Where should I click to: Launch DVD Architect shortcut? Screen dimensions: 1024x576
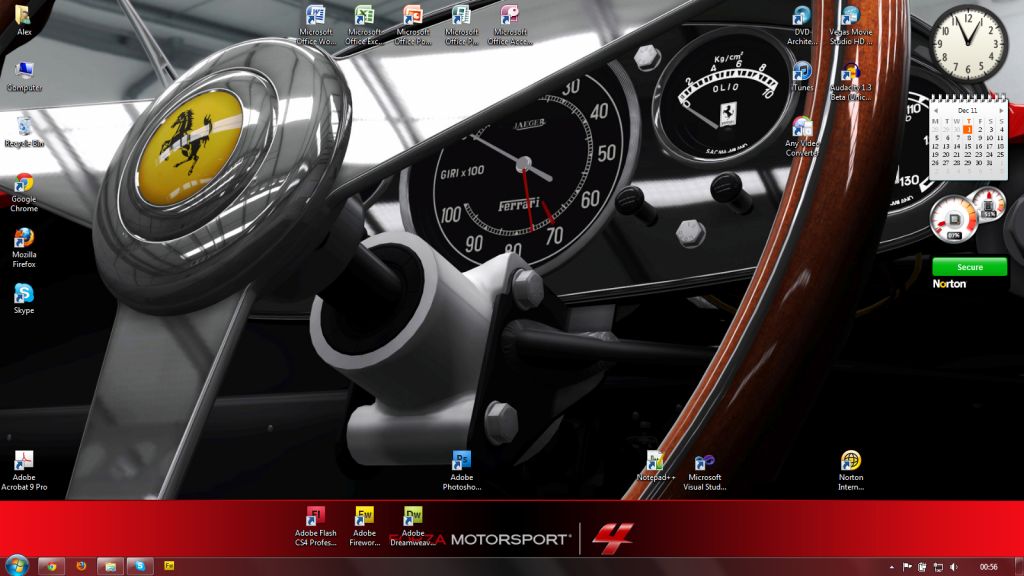(x=802, y=25)
